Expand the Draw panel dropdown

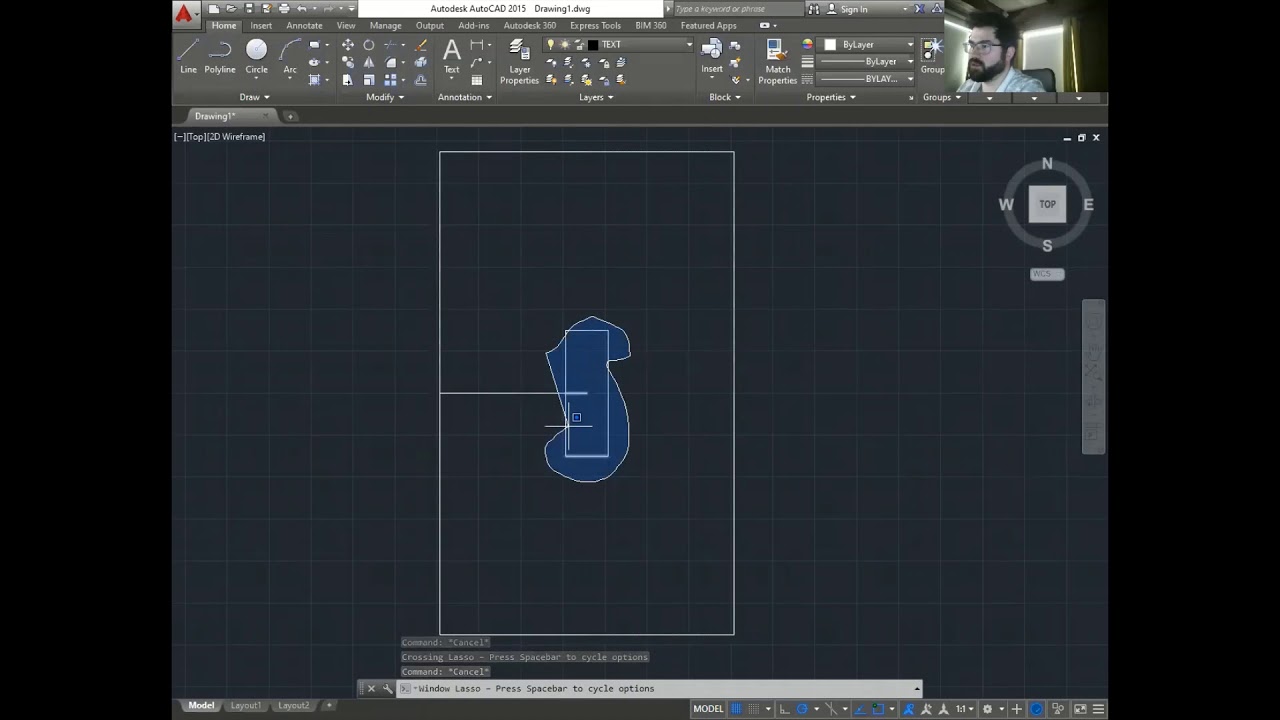[255, 97]
